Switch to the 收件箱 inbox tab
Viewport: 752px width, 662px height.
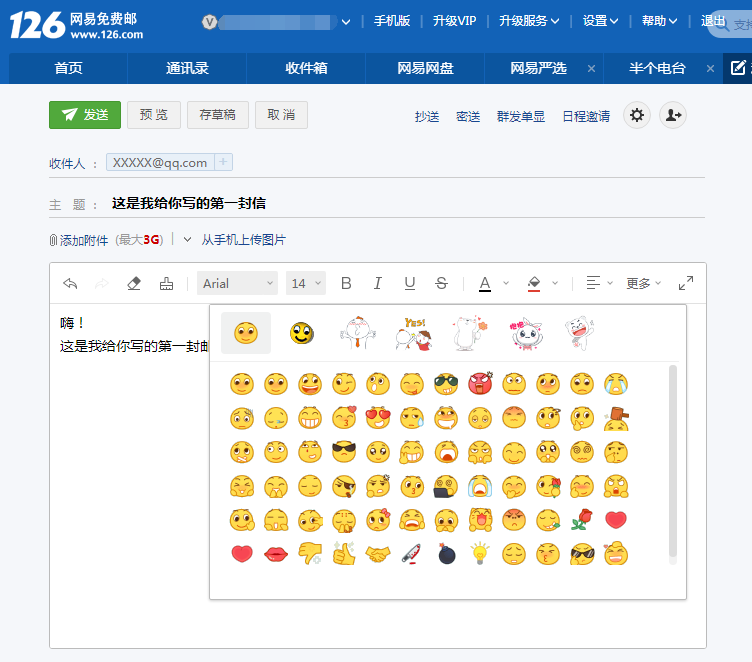(306, 68)
